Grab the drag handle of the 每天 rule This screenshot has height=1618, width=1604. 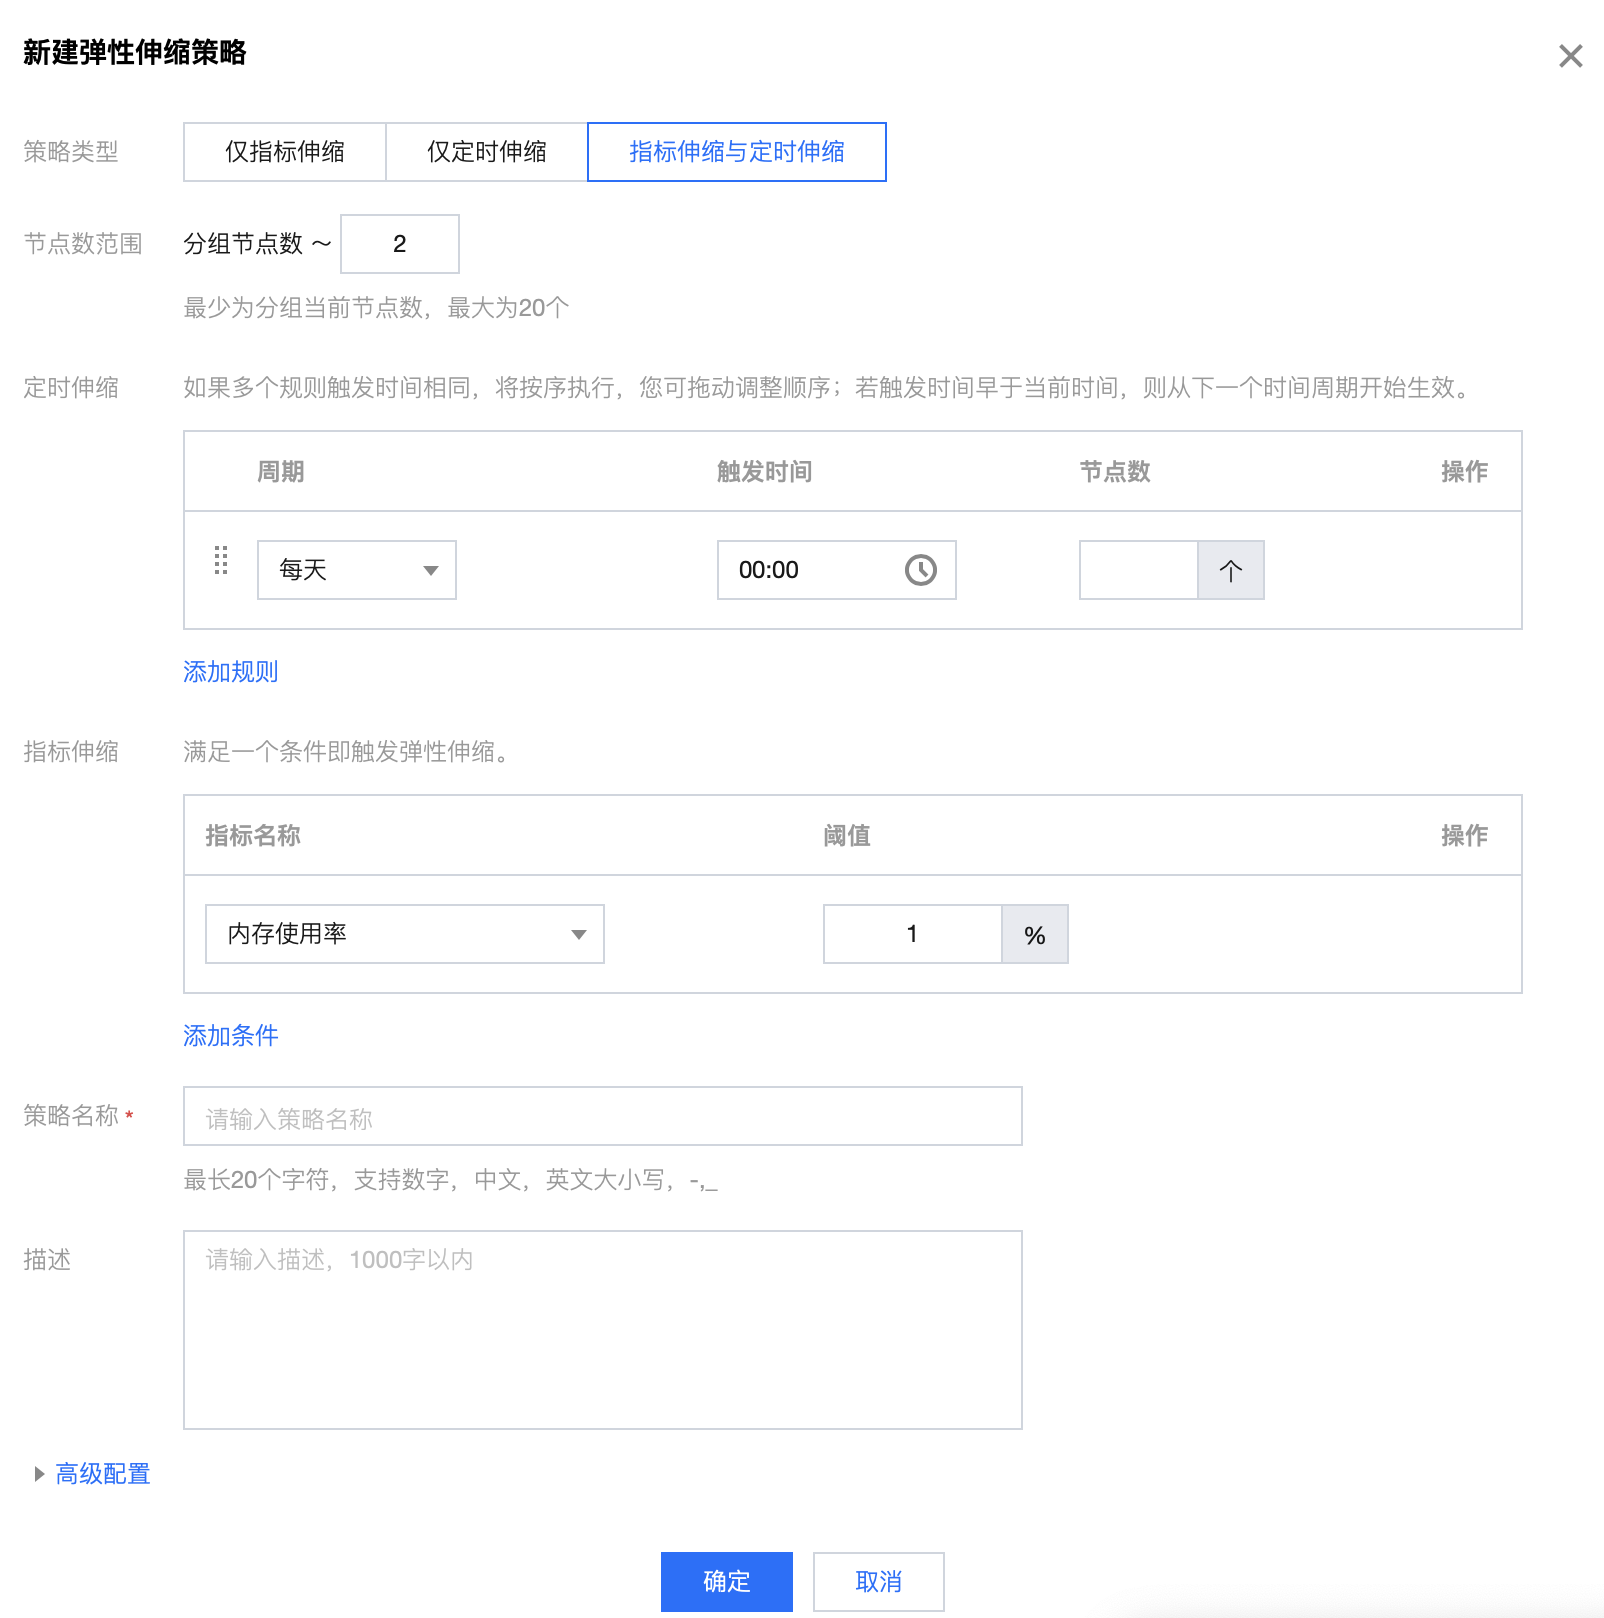221,560
